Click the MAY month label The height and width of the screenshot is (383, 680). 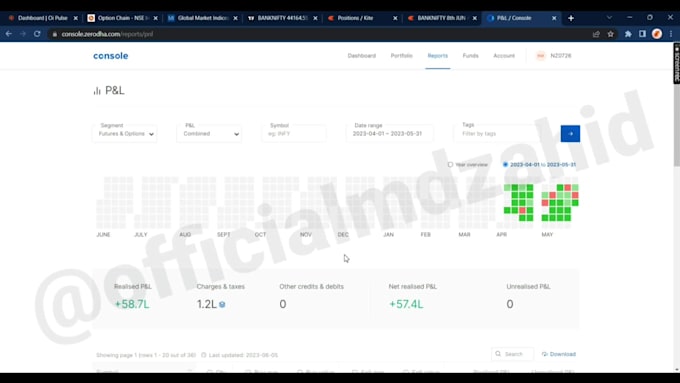(547, 234)
